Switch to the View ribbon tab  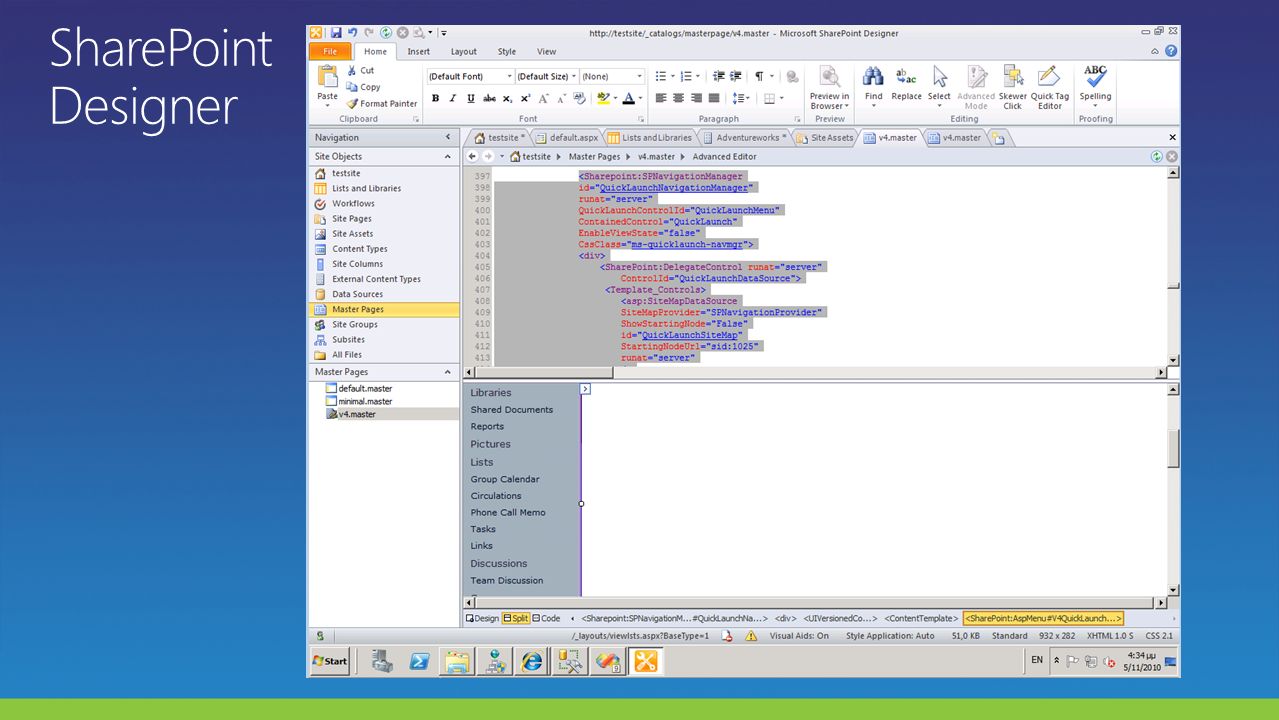(x=546, y=52)
